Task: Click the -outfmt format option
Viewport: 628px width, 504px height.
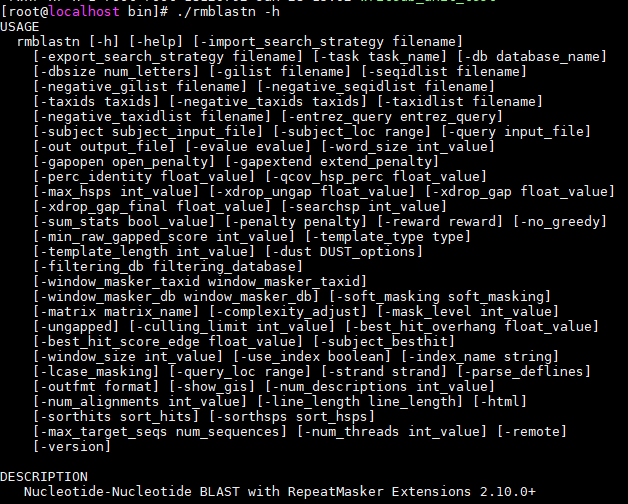Action: pos(96,387)
